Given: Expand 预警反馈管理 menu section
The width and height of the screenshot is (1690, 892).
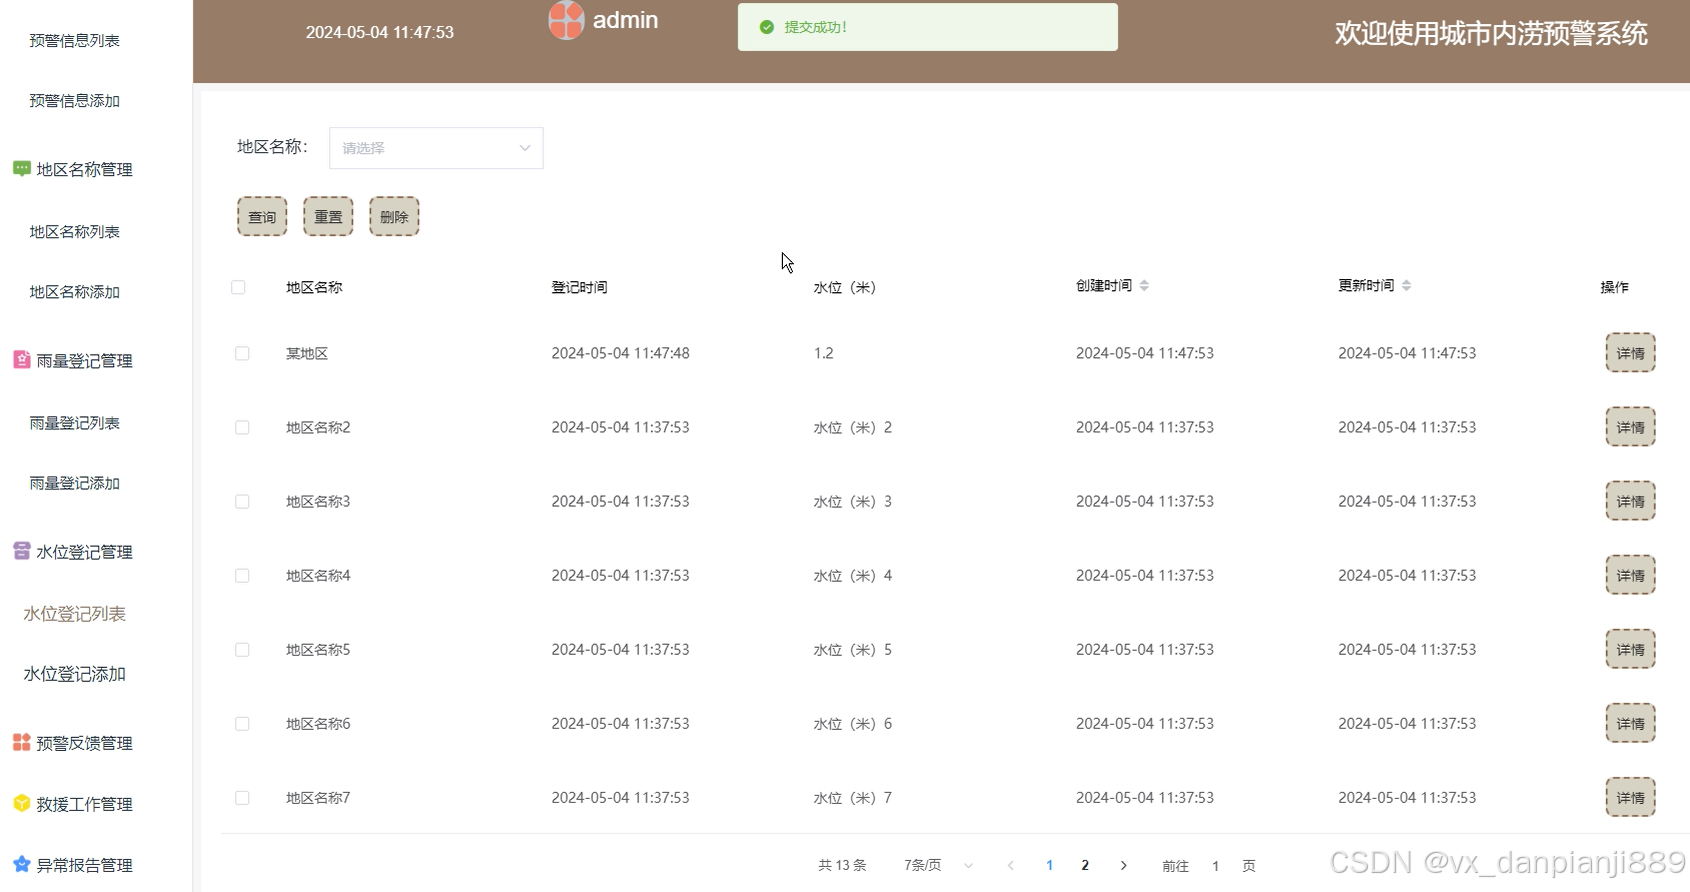Looking at the screenshot, I should [x=84, y=742].
